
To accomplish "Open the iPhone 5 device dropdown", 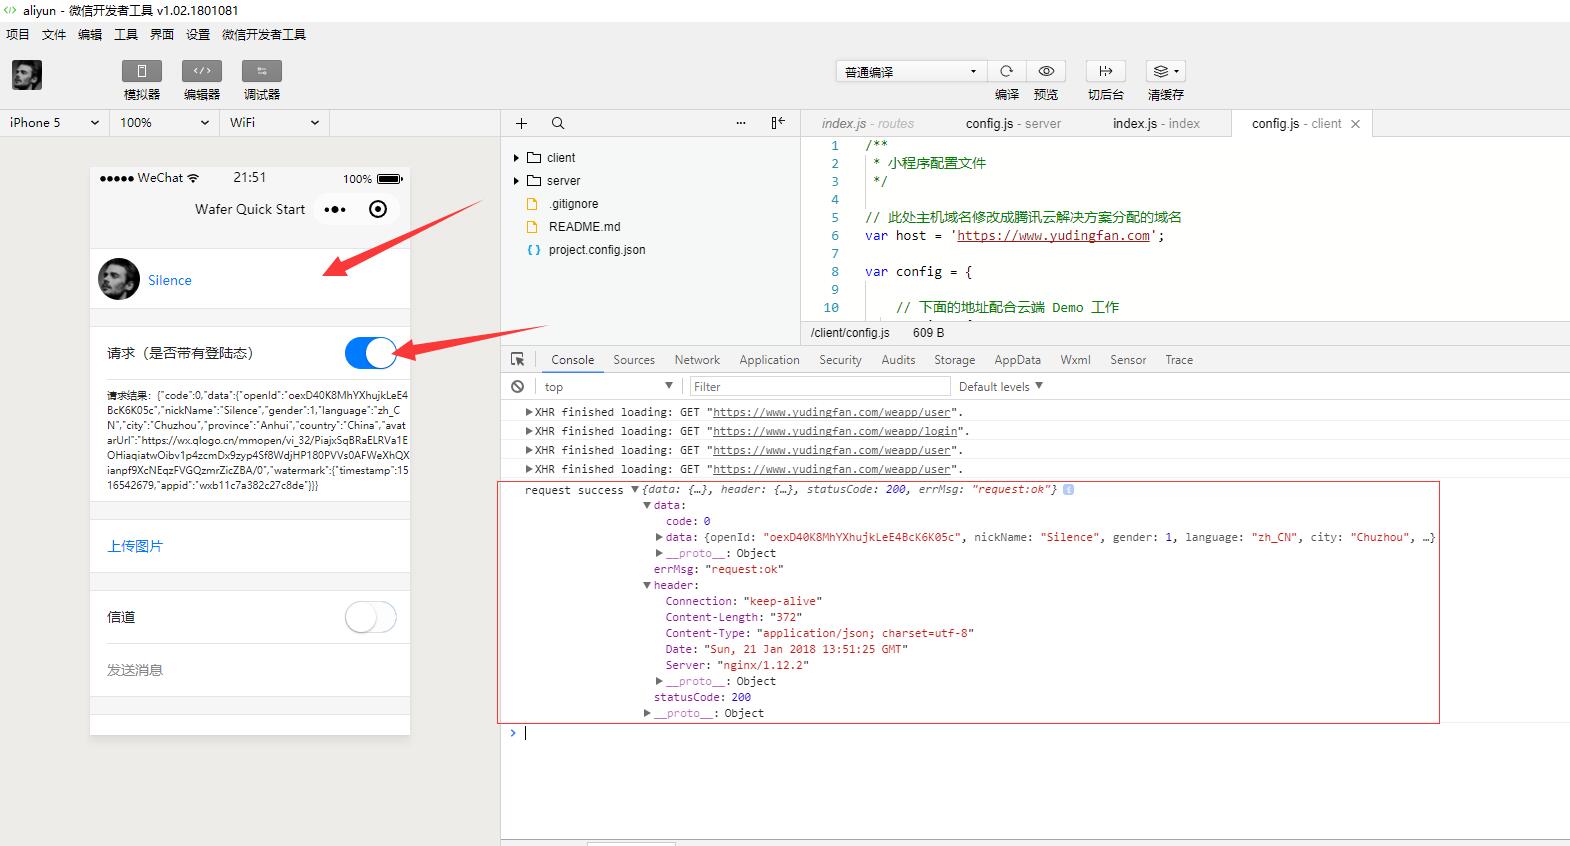I will pos(54,122).
